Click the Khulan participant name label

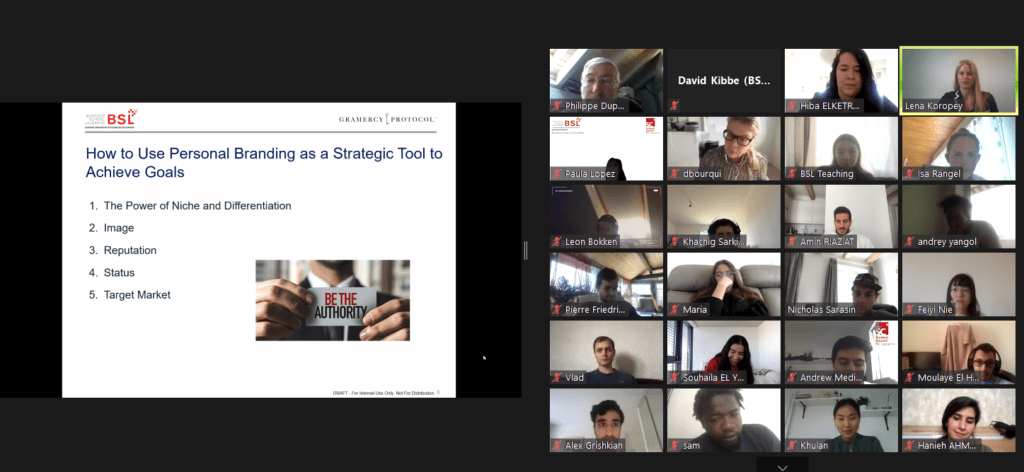point(814,445)
